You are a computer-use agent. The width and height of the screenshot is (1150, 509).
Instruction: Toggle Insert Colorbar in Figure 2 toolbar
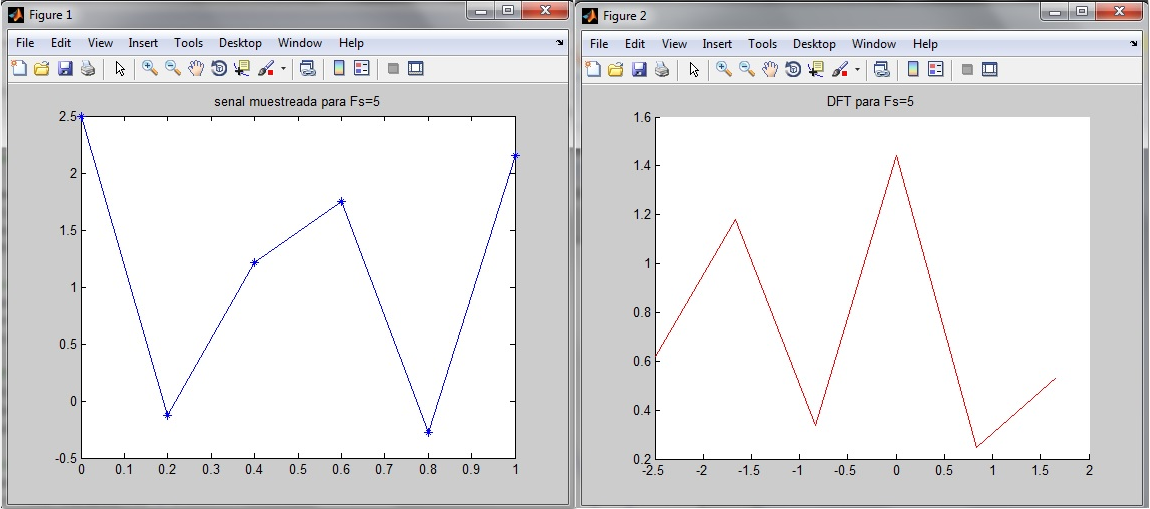click(912, 69)
